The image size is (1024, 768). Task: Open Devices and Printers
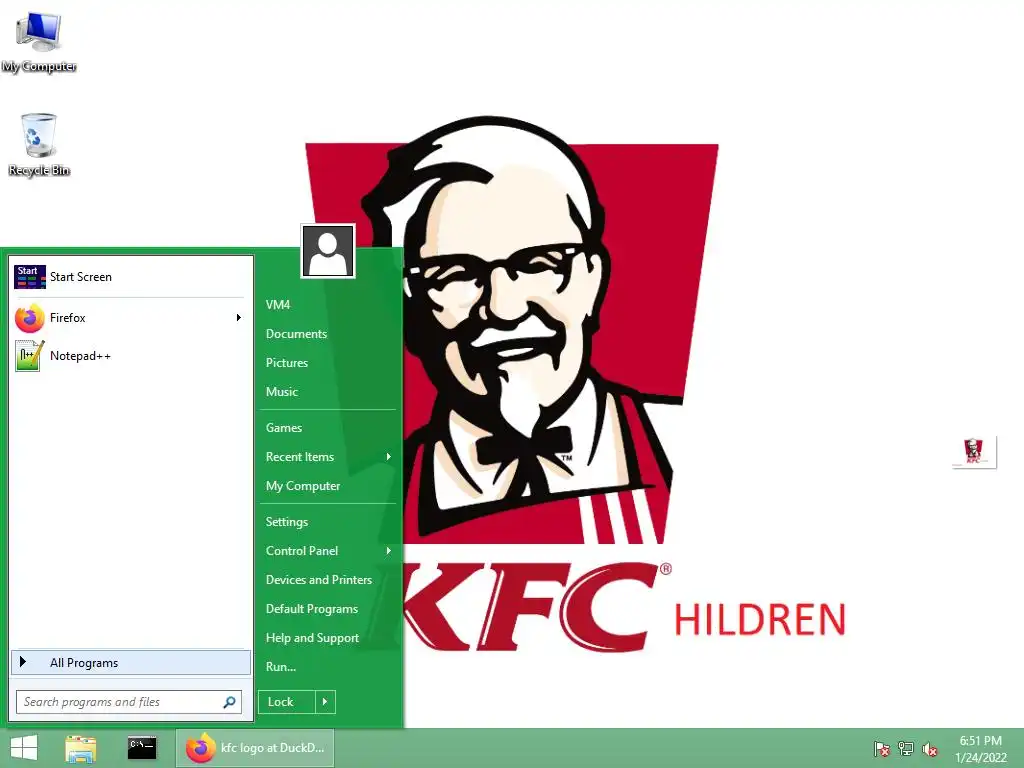[x=319, y=580]
